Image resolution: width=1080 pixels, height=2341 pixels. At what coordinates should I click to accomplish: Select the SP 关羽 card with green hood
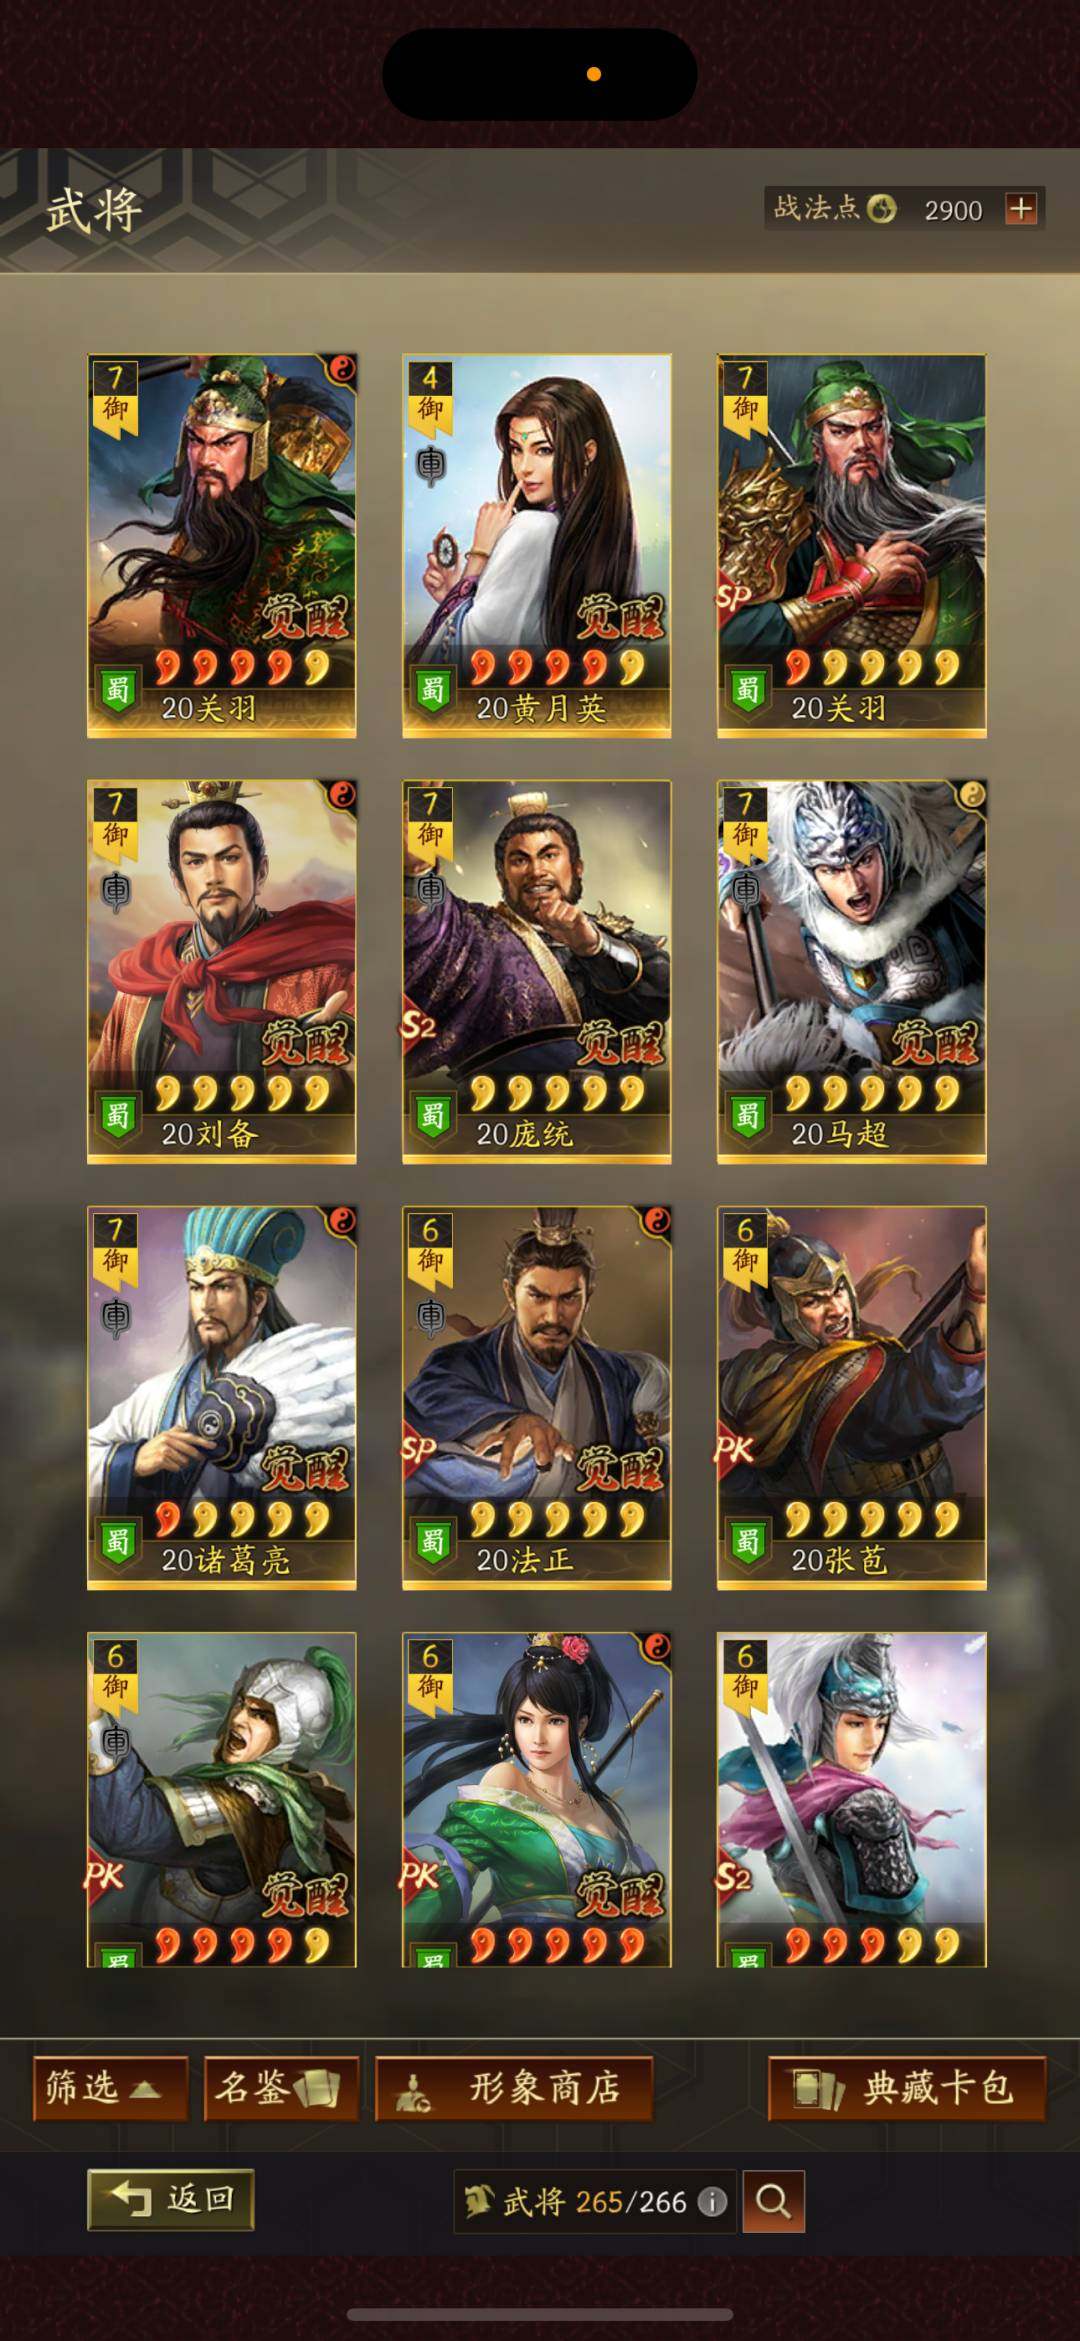pyautogui.click(x=852, y=546)
